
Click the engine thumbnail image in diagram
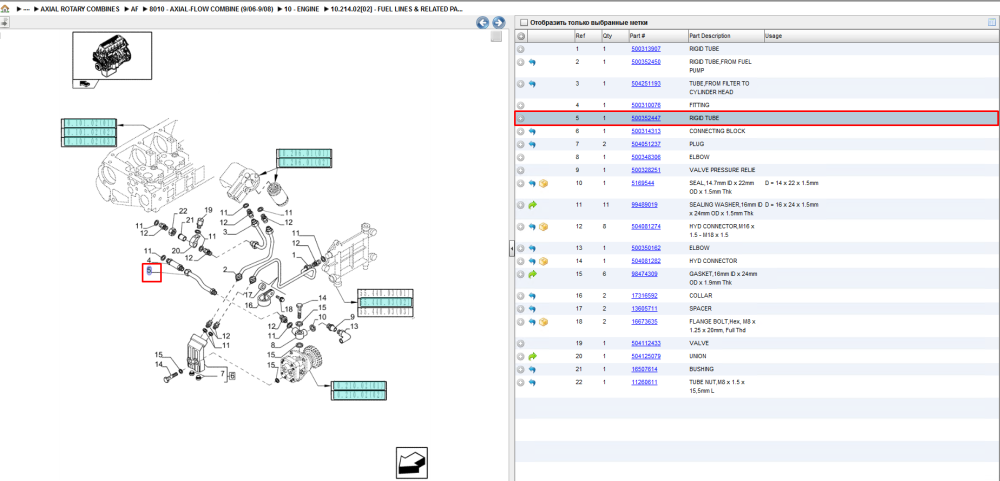pos(112,56)
